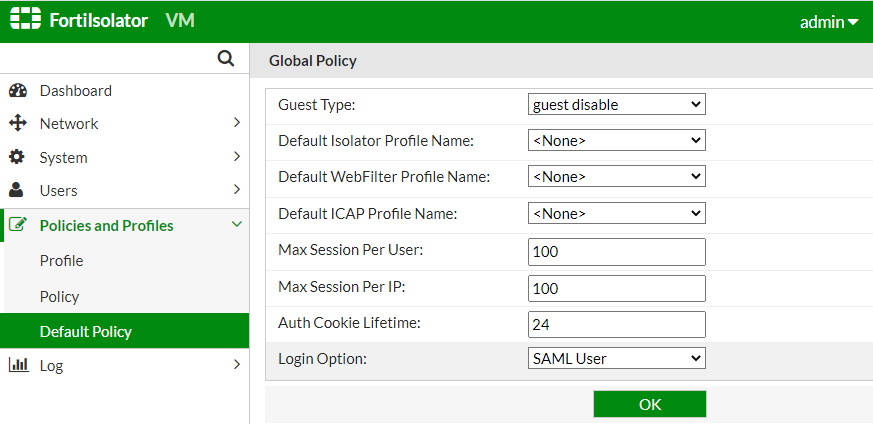
Task: Click the Log bar chart icon
Action: tap(18, 365)
